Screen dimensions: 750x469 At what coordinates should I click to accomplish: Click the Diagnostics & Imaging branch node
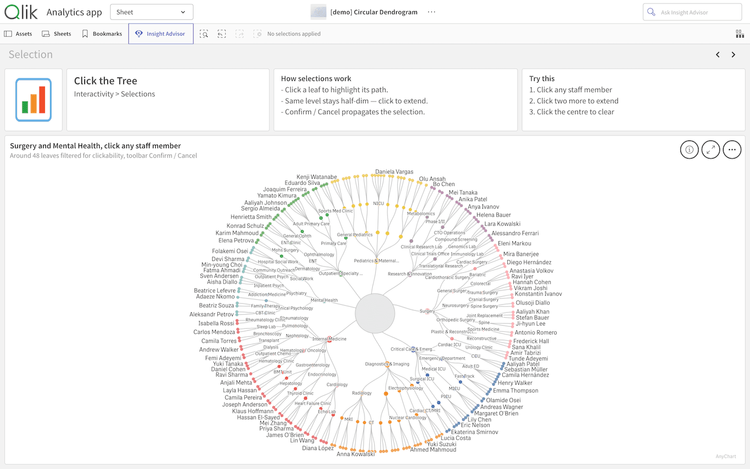click(387, 364)
